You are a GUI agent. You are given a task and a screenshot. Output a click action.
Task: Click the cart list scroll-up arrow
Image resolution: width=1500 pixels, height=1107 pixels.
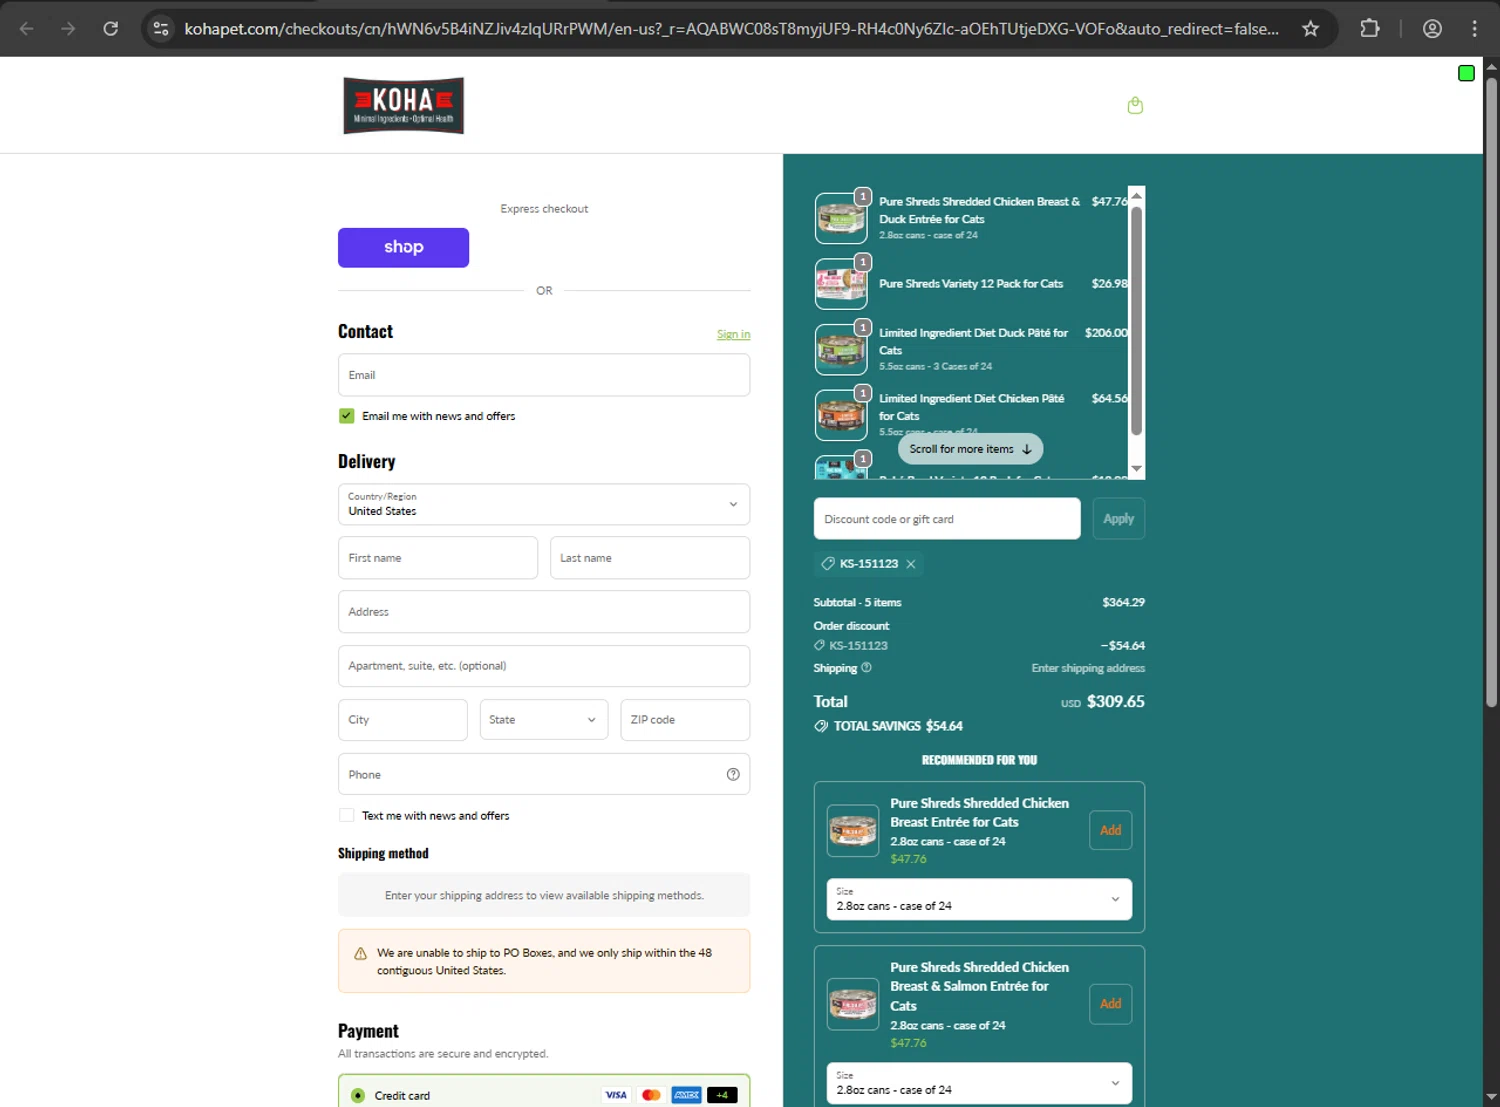(x=1136, y=196)
